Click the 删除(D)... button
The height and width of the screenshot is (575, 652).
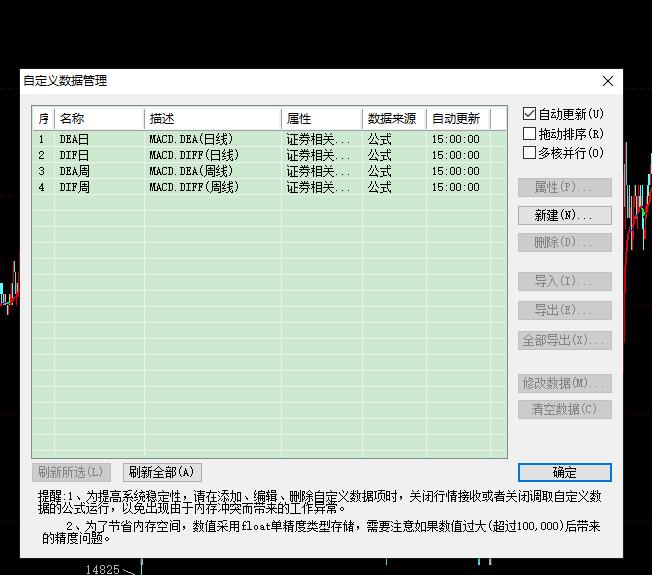(564, 242)
